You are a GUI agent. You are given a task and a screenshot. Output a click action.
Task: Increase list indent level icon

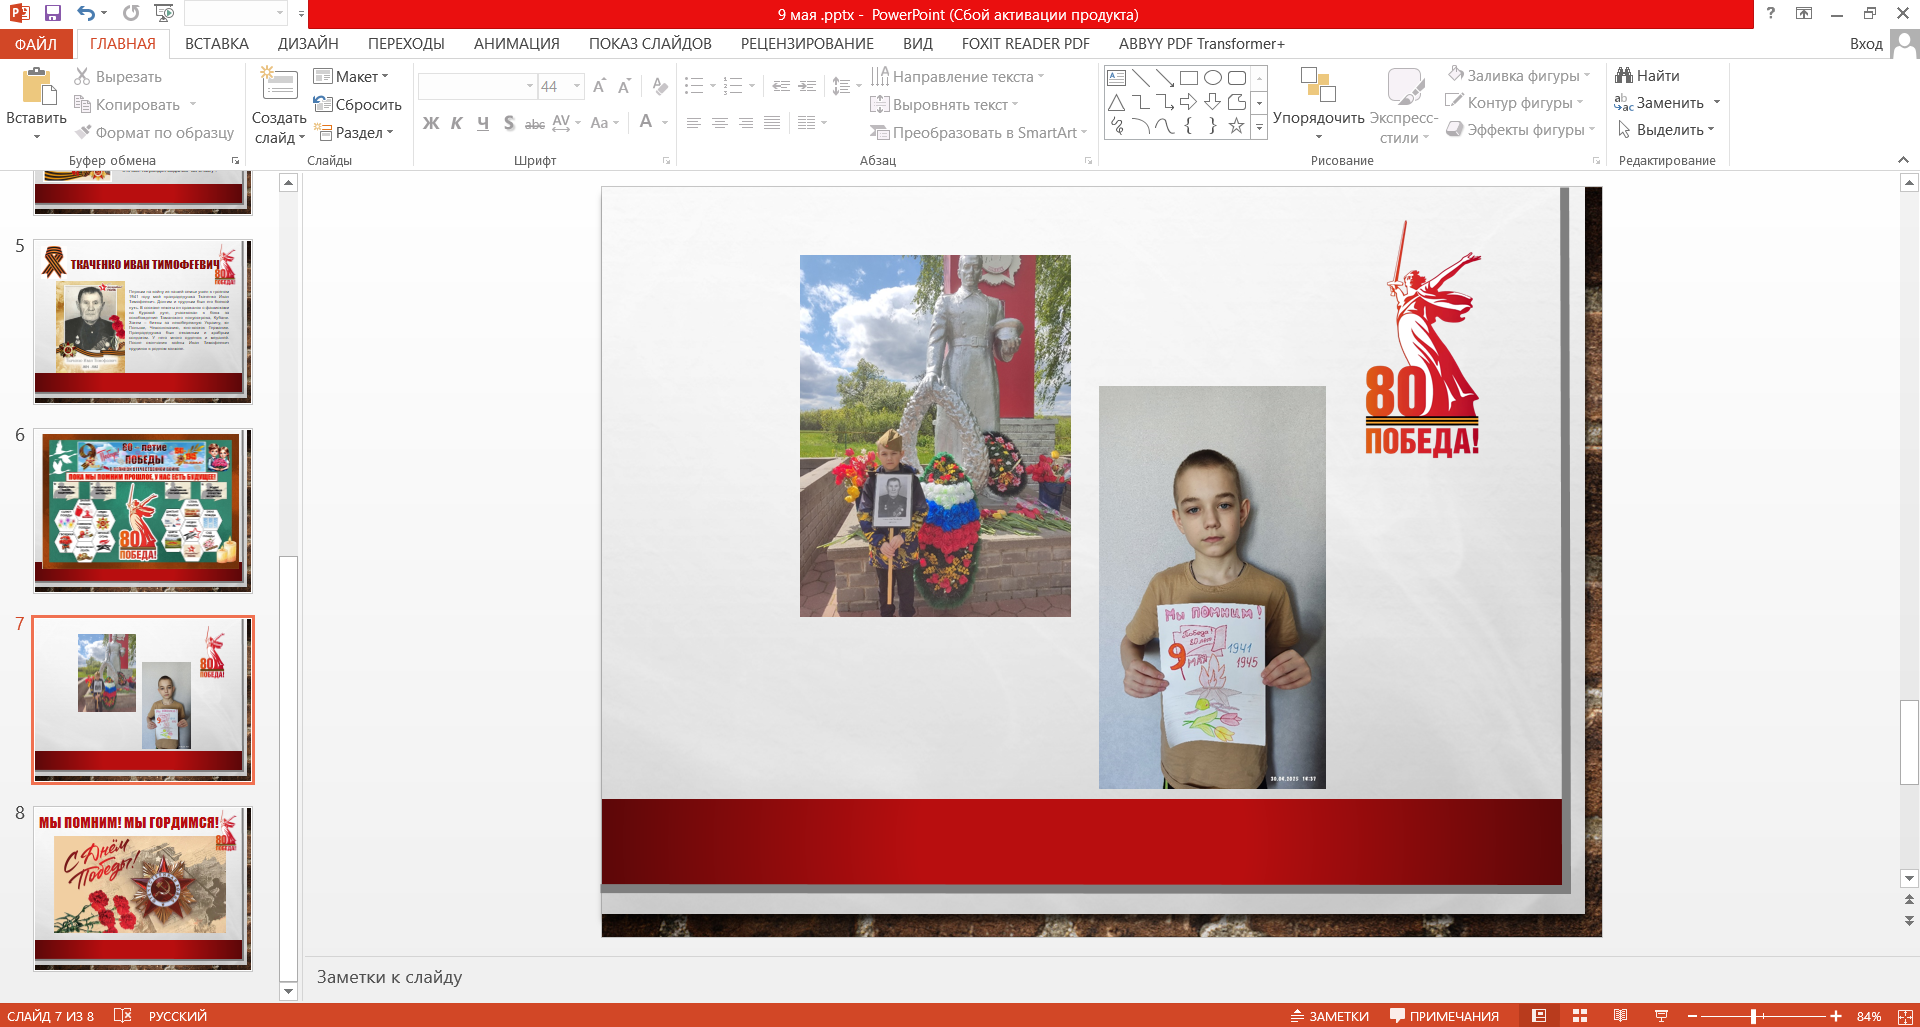point(807,86)
